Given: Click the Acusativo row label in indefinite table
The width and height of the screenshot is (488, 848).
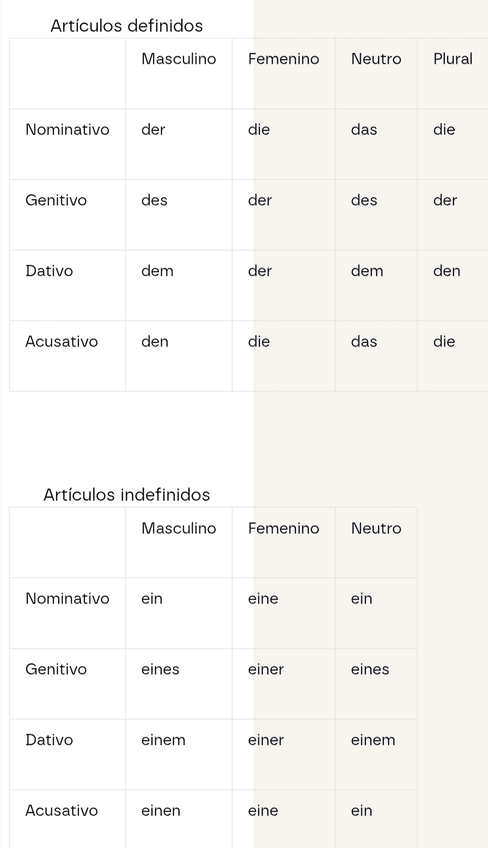Looking at the screenshot, I should (61, 810).
